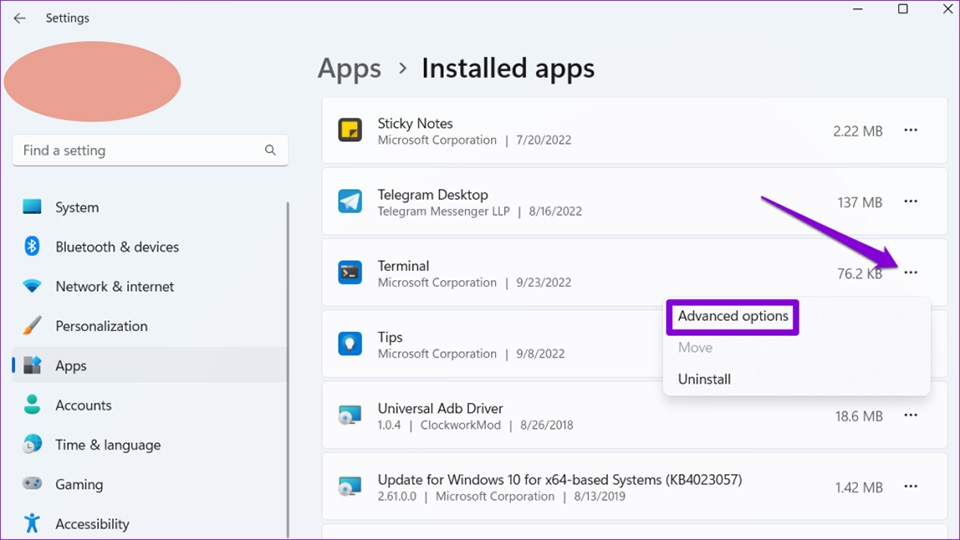Click the System monitor icon in sidebar
This screenshot has width=960, height=540.
click(32, 207)
